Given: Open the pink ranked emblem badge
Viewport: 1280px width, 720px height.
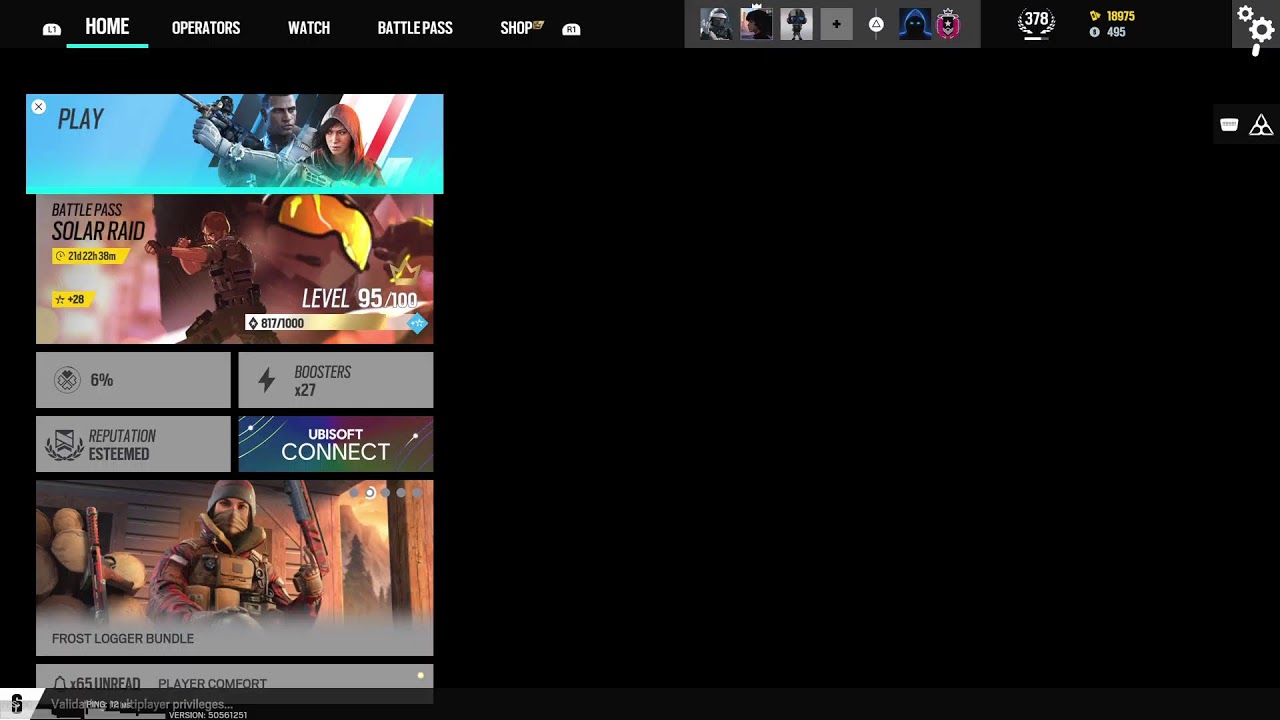Looking at the screenshot, I should 948,24.
